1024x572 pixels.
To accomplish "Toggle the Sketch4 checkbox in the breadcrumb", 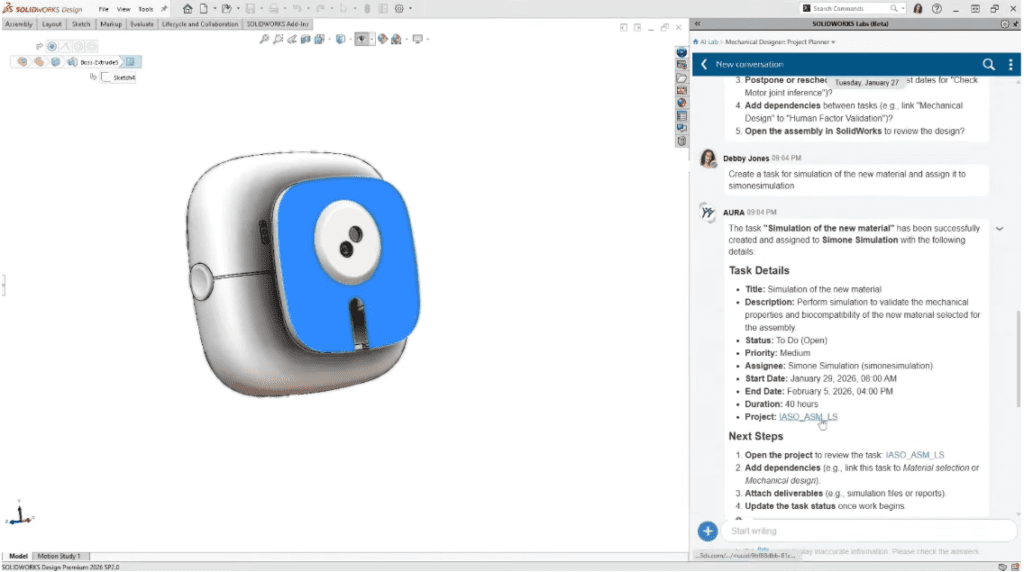I will coord(107,77).
